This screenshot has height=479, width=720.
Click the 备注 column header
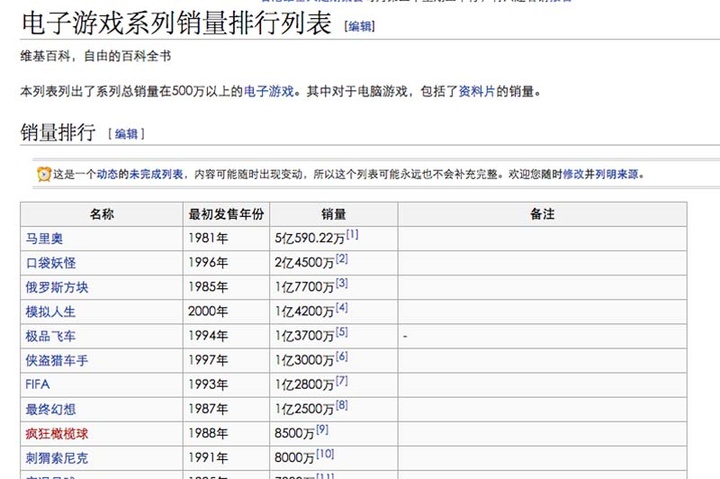pyautogui.click(x=543, y=214)
